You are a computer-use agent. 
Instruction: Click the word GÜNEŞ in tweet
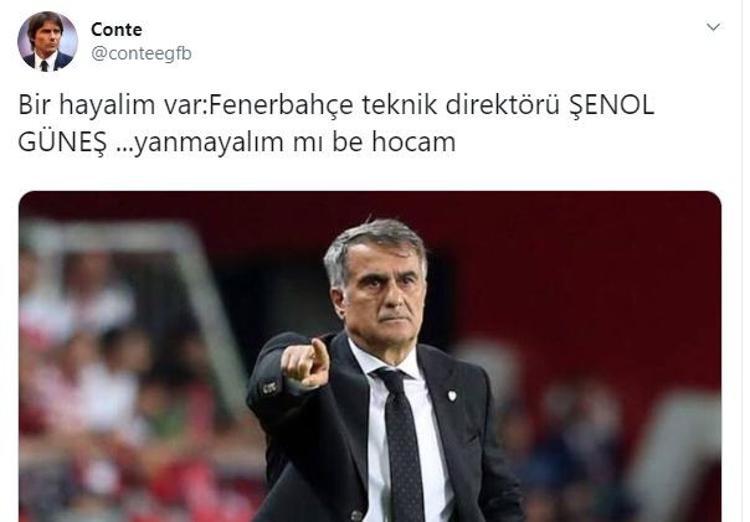coord(62,142)
